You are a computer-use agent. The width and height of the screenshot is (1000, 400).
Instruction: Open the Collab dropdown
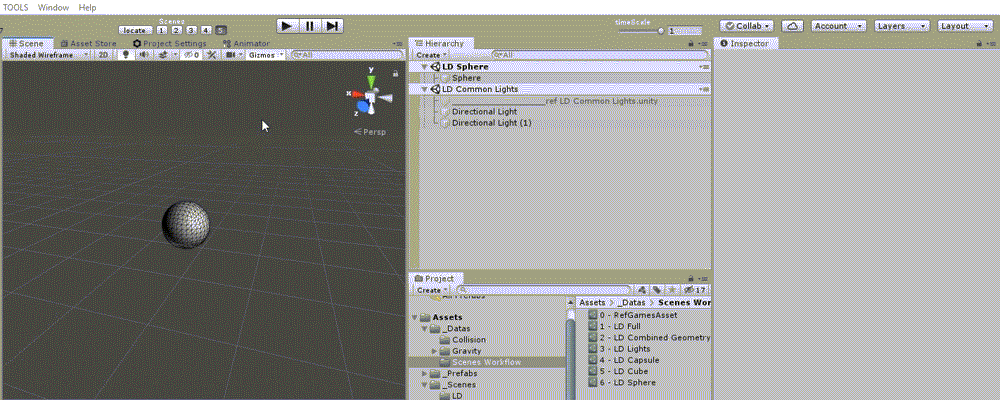[747, 26]
